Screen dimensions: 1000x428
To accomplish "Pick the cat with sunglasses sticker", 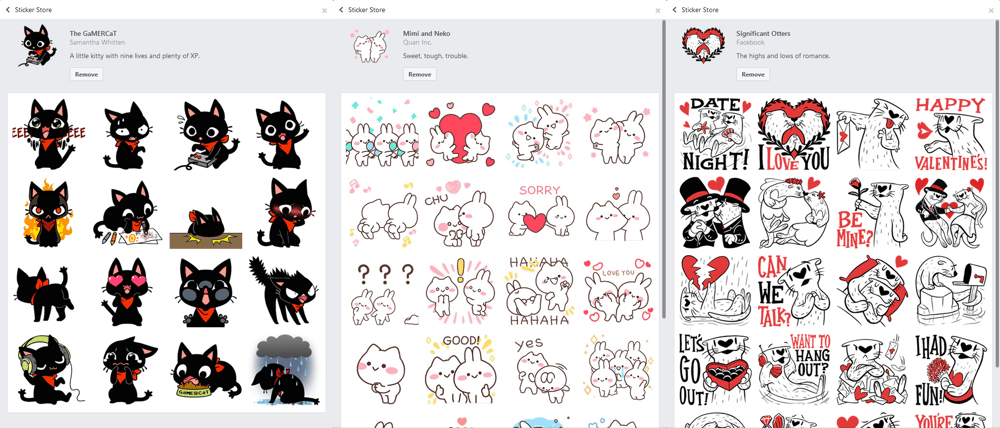I will (x=205, y=291).
